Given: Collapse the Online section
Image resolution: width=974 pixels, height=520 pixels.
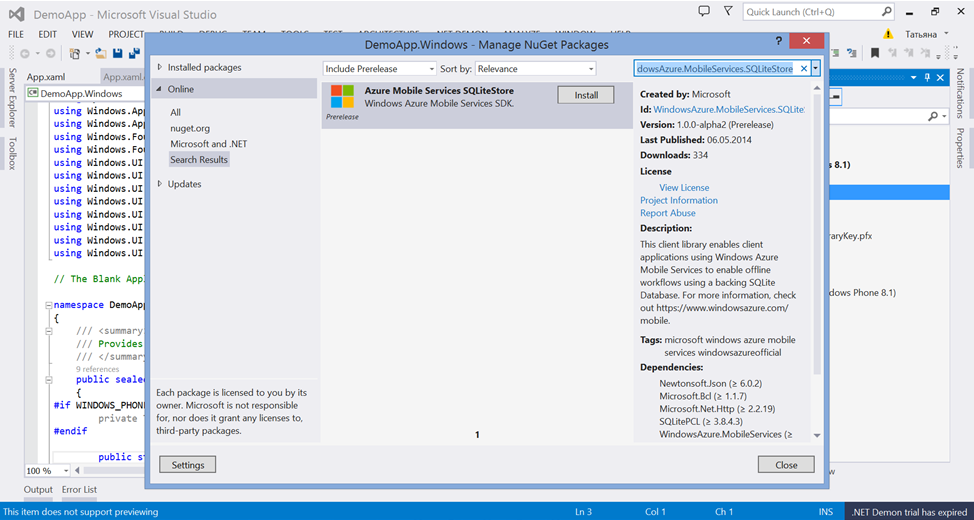Looking at the screenshot, I should [160, 89].
